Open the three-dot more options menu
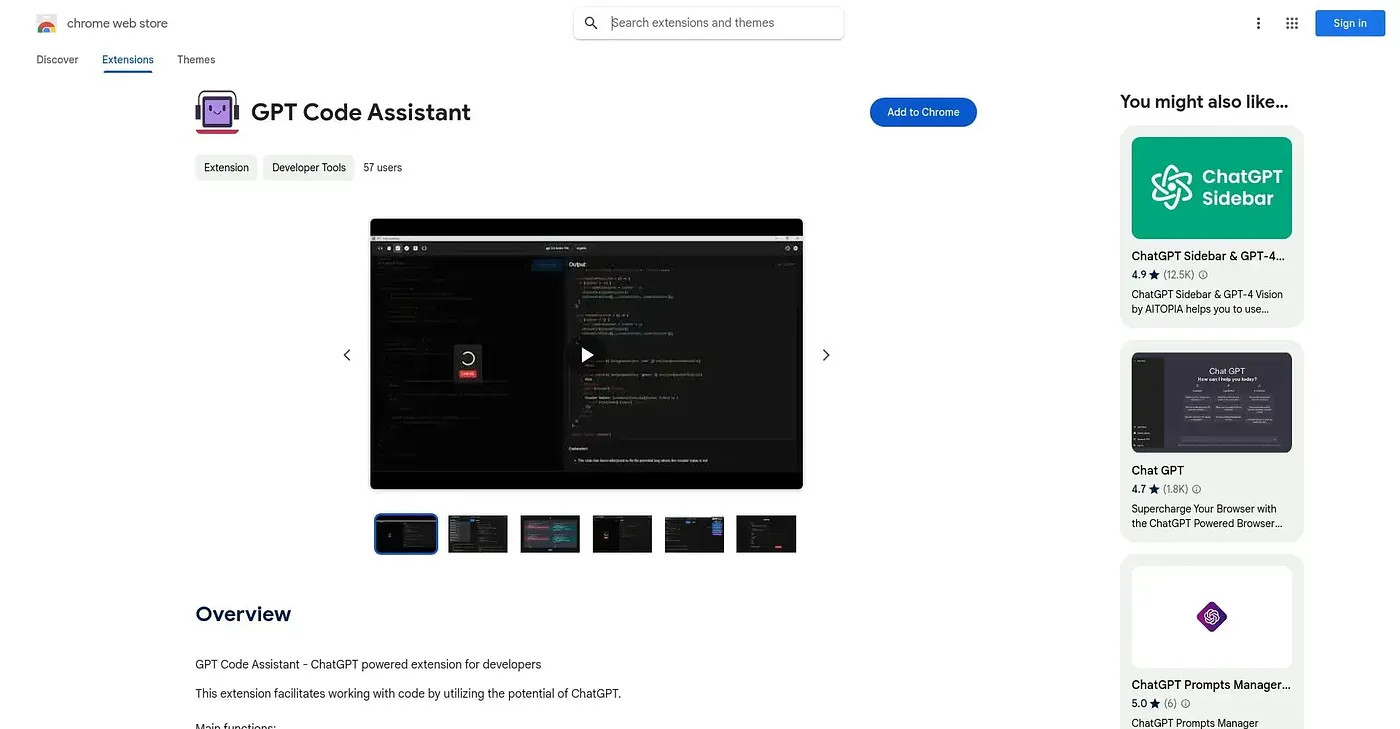Image resolution: width=1400 pixels, height=729 pixels. pos(1258,23)
